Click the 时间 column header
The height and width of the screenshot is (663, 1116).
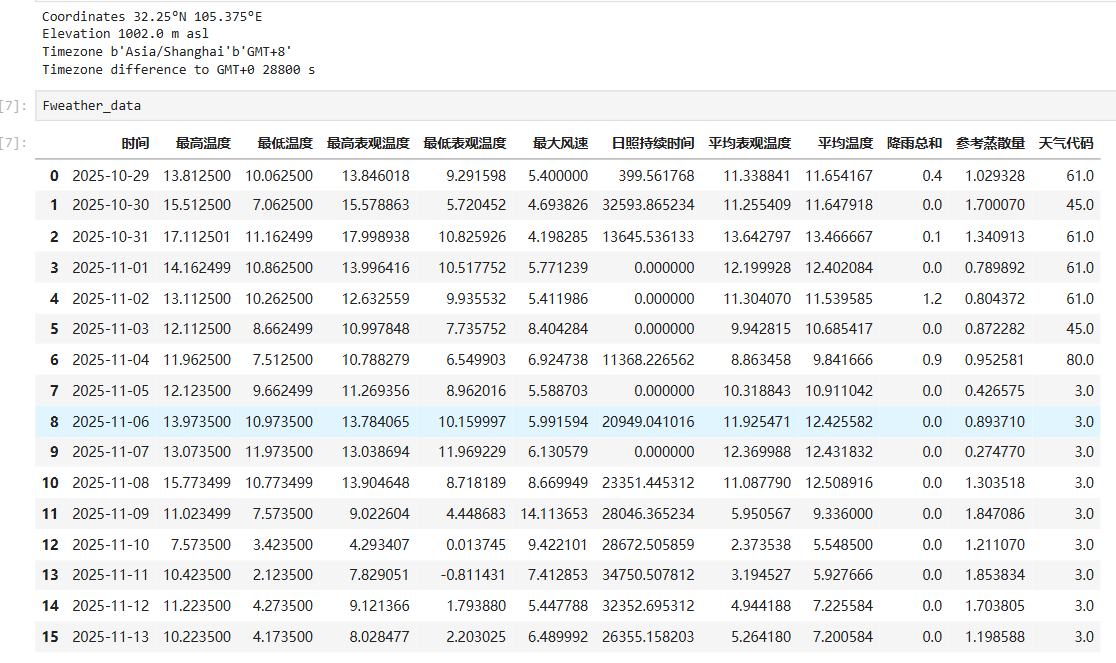pos(135,143)
